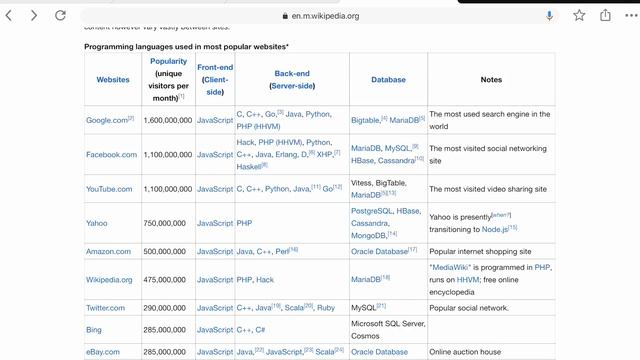Click MongoDB link in Yahoo row

[x=369, y=236]
